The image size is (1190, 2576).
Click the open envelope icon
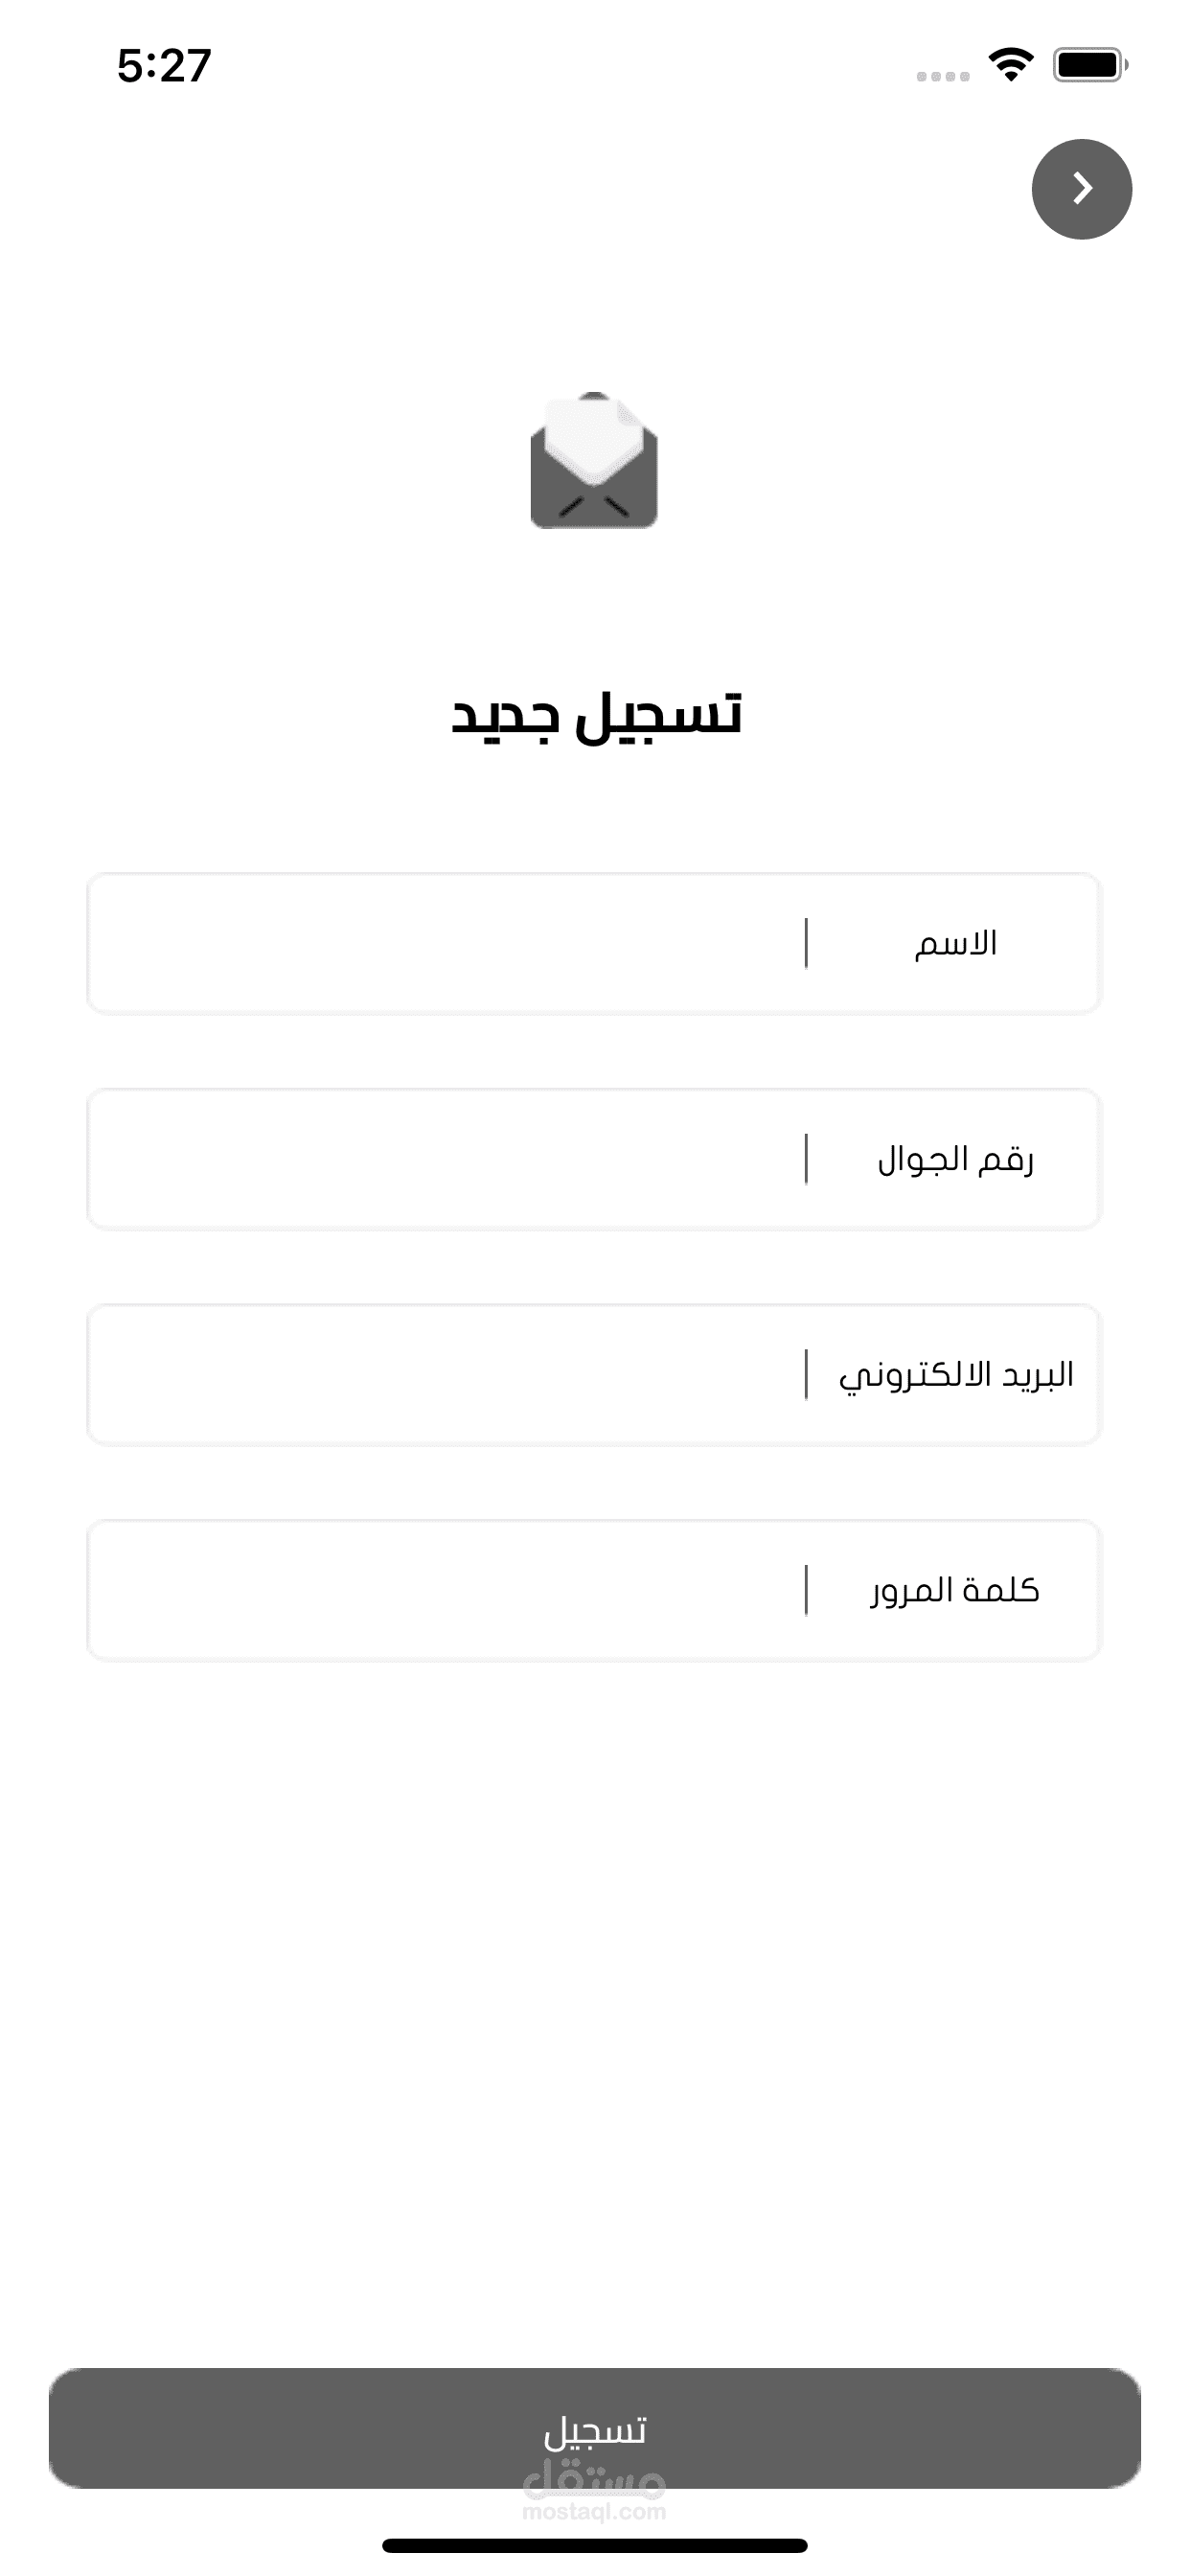(594, 461)
